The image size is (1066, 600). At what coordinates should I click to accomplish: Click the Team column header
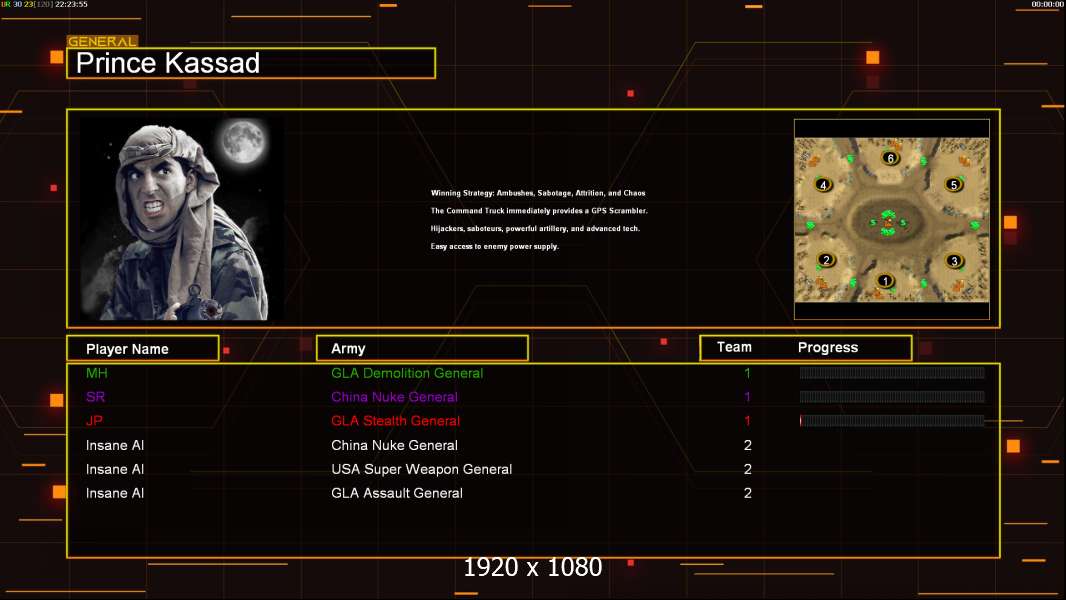734,347
